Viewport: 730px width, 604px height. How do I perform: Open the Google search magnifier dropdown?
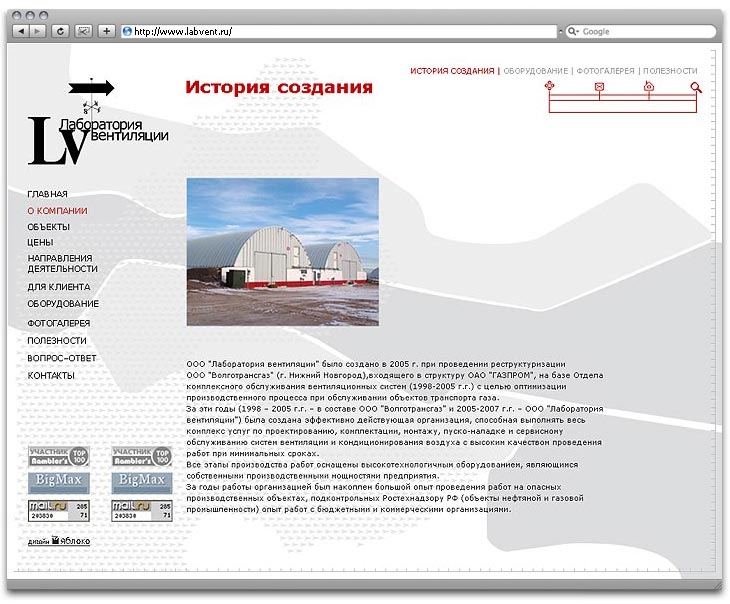tap(573, 31)
